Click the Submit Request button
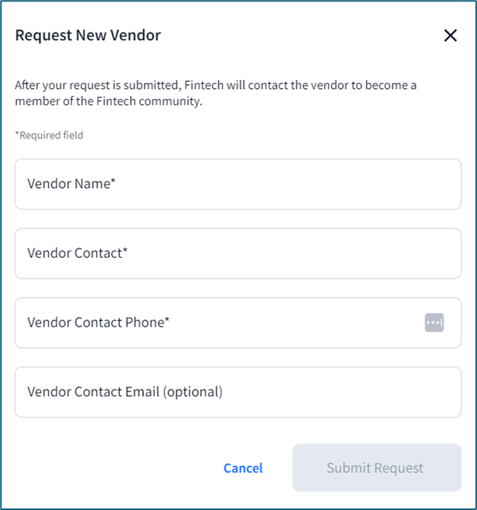 pos(377,468)
